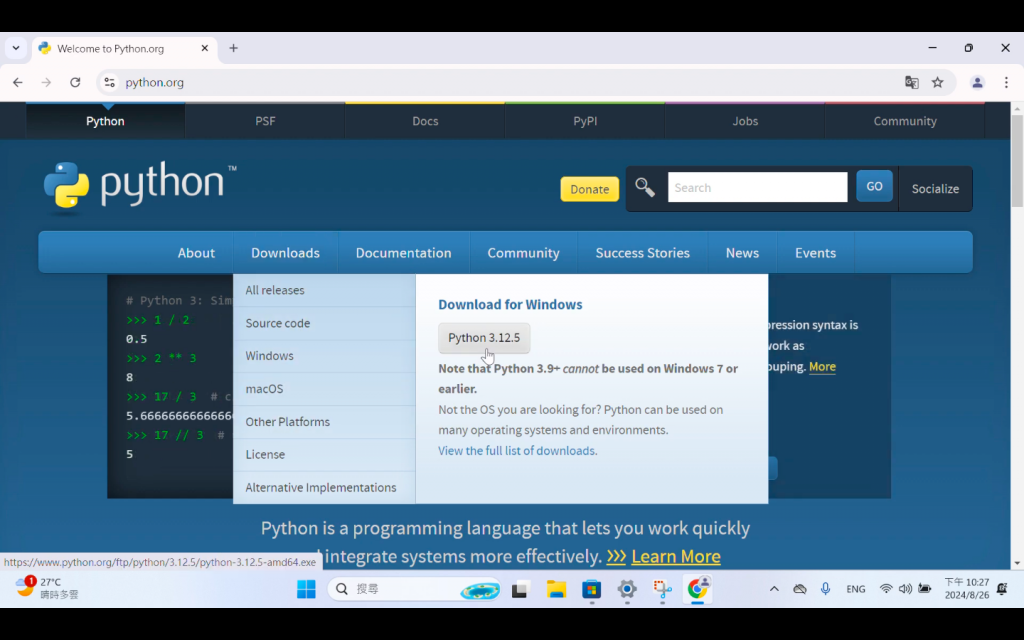Screen dimensions: 1024x640
Task: Open View the full list of downloads
Action: click(517, 451)
